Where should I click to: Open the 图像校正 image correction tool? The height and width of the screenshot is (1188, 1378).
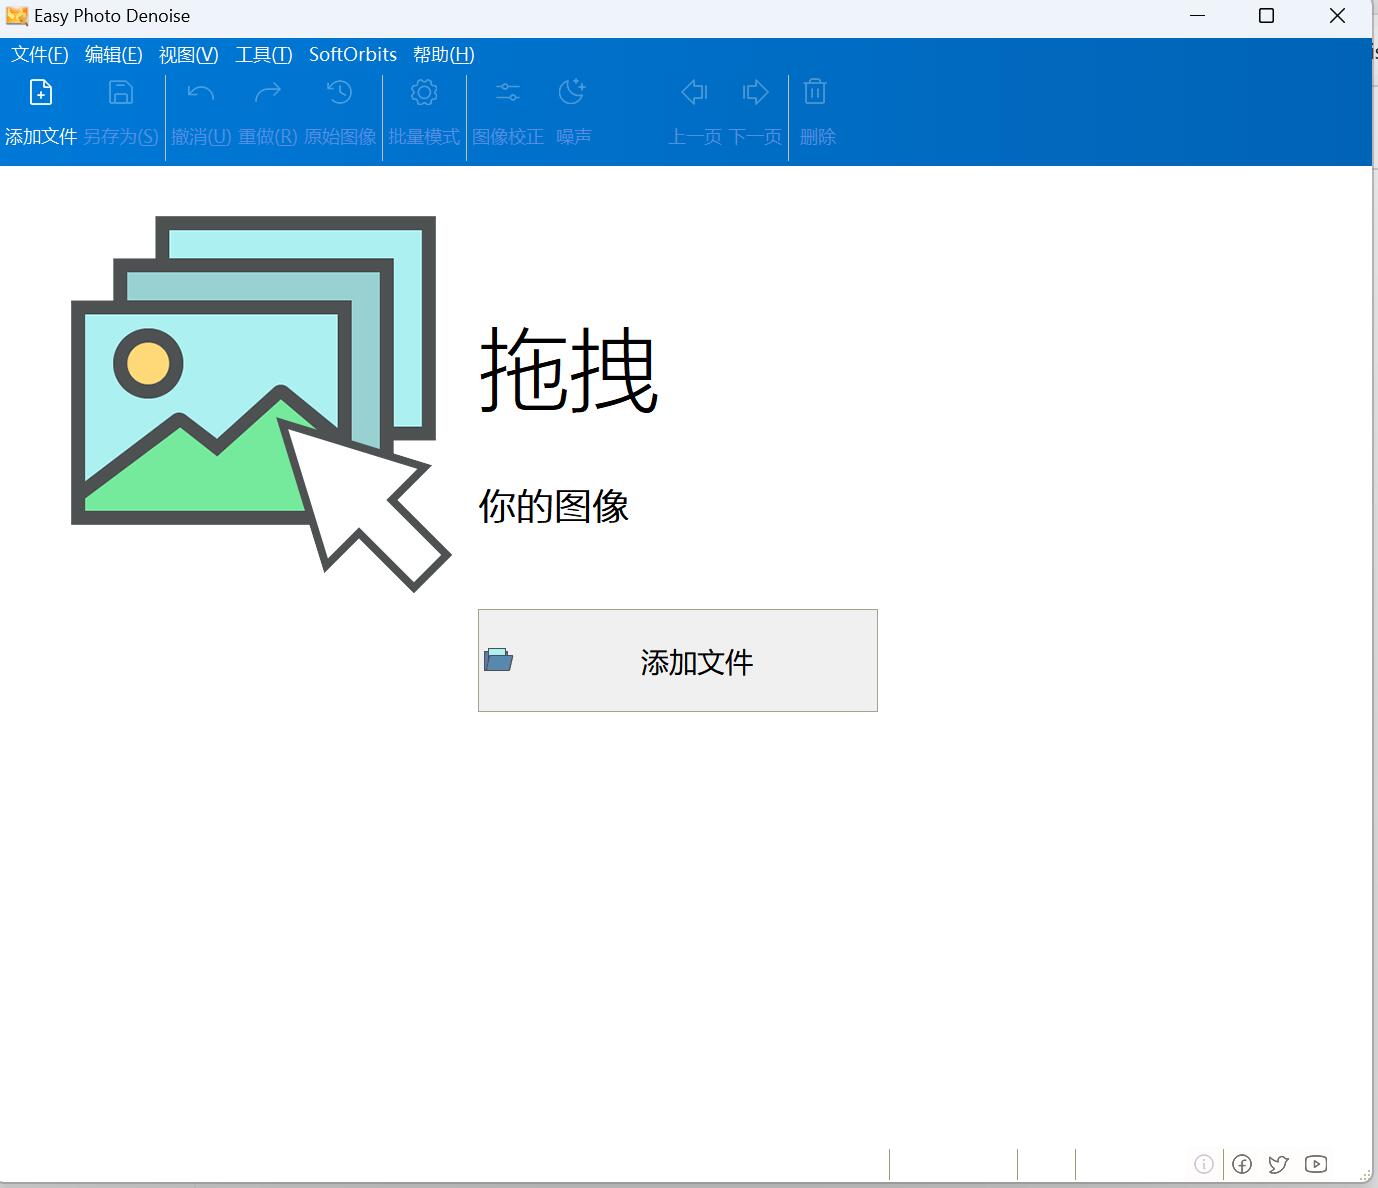[508, 92]
